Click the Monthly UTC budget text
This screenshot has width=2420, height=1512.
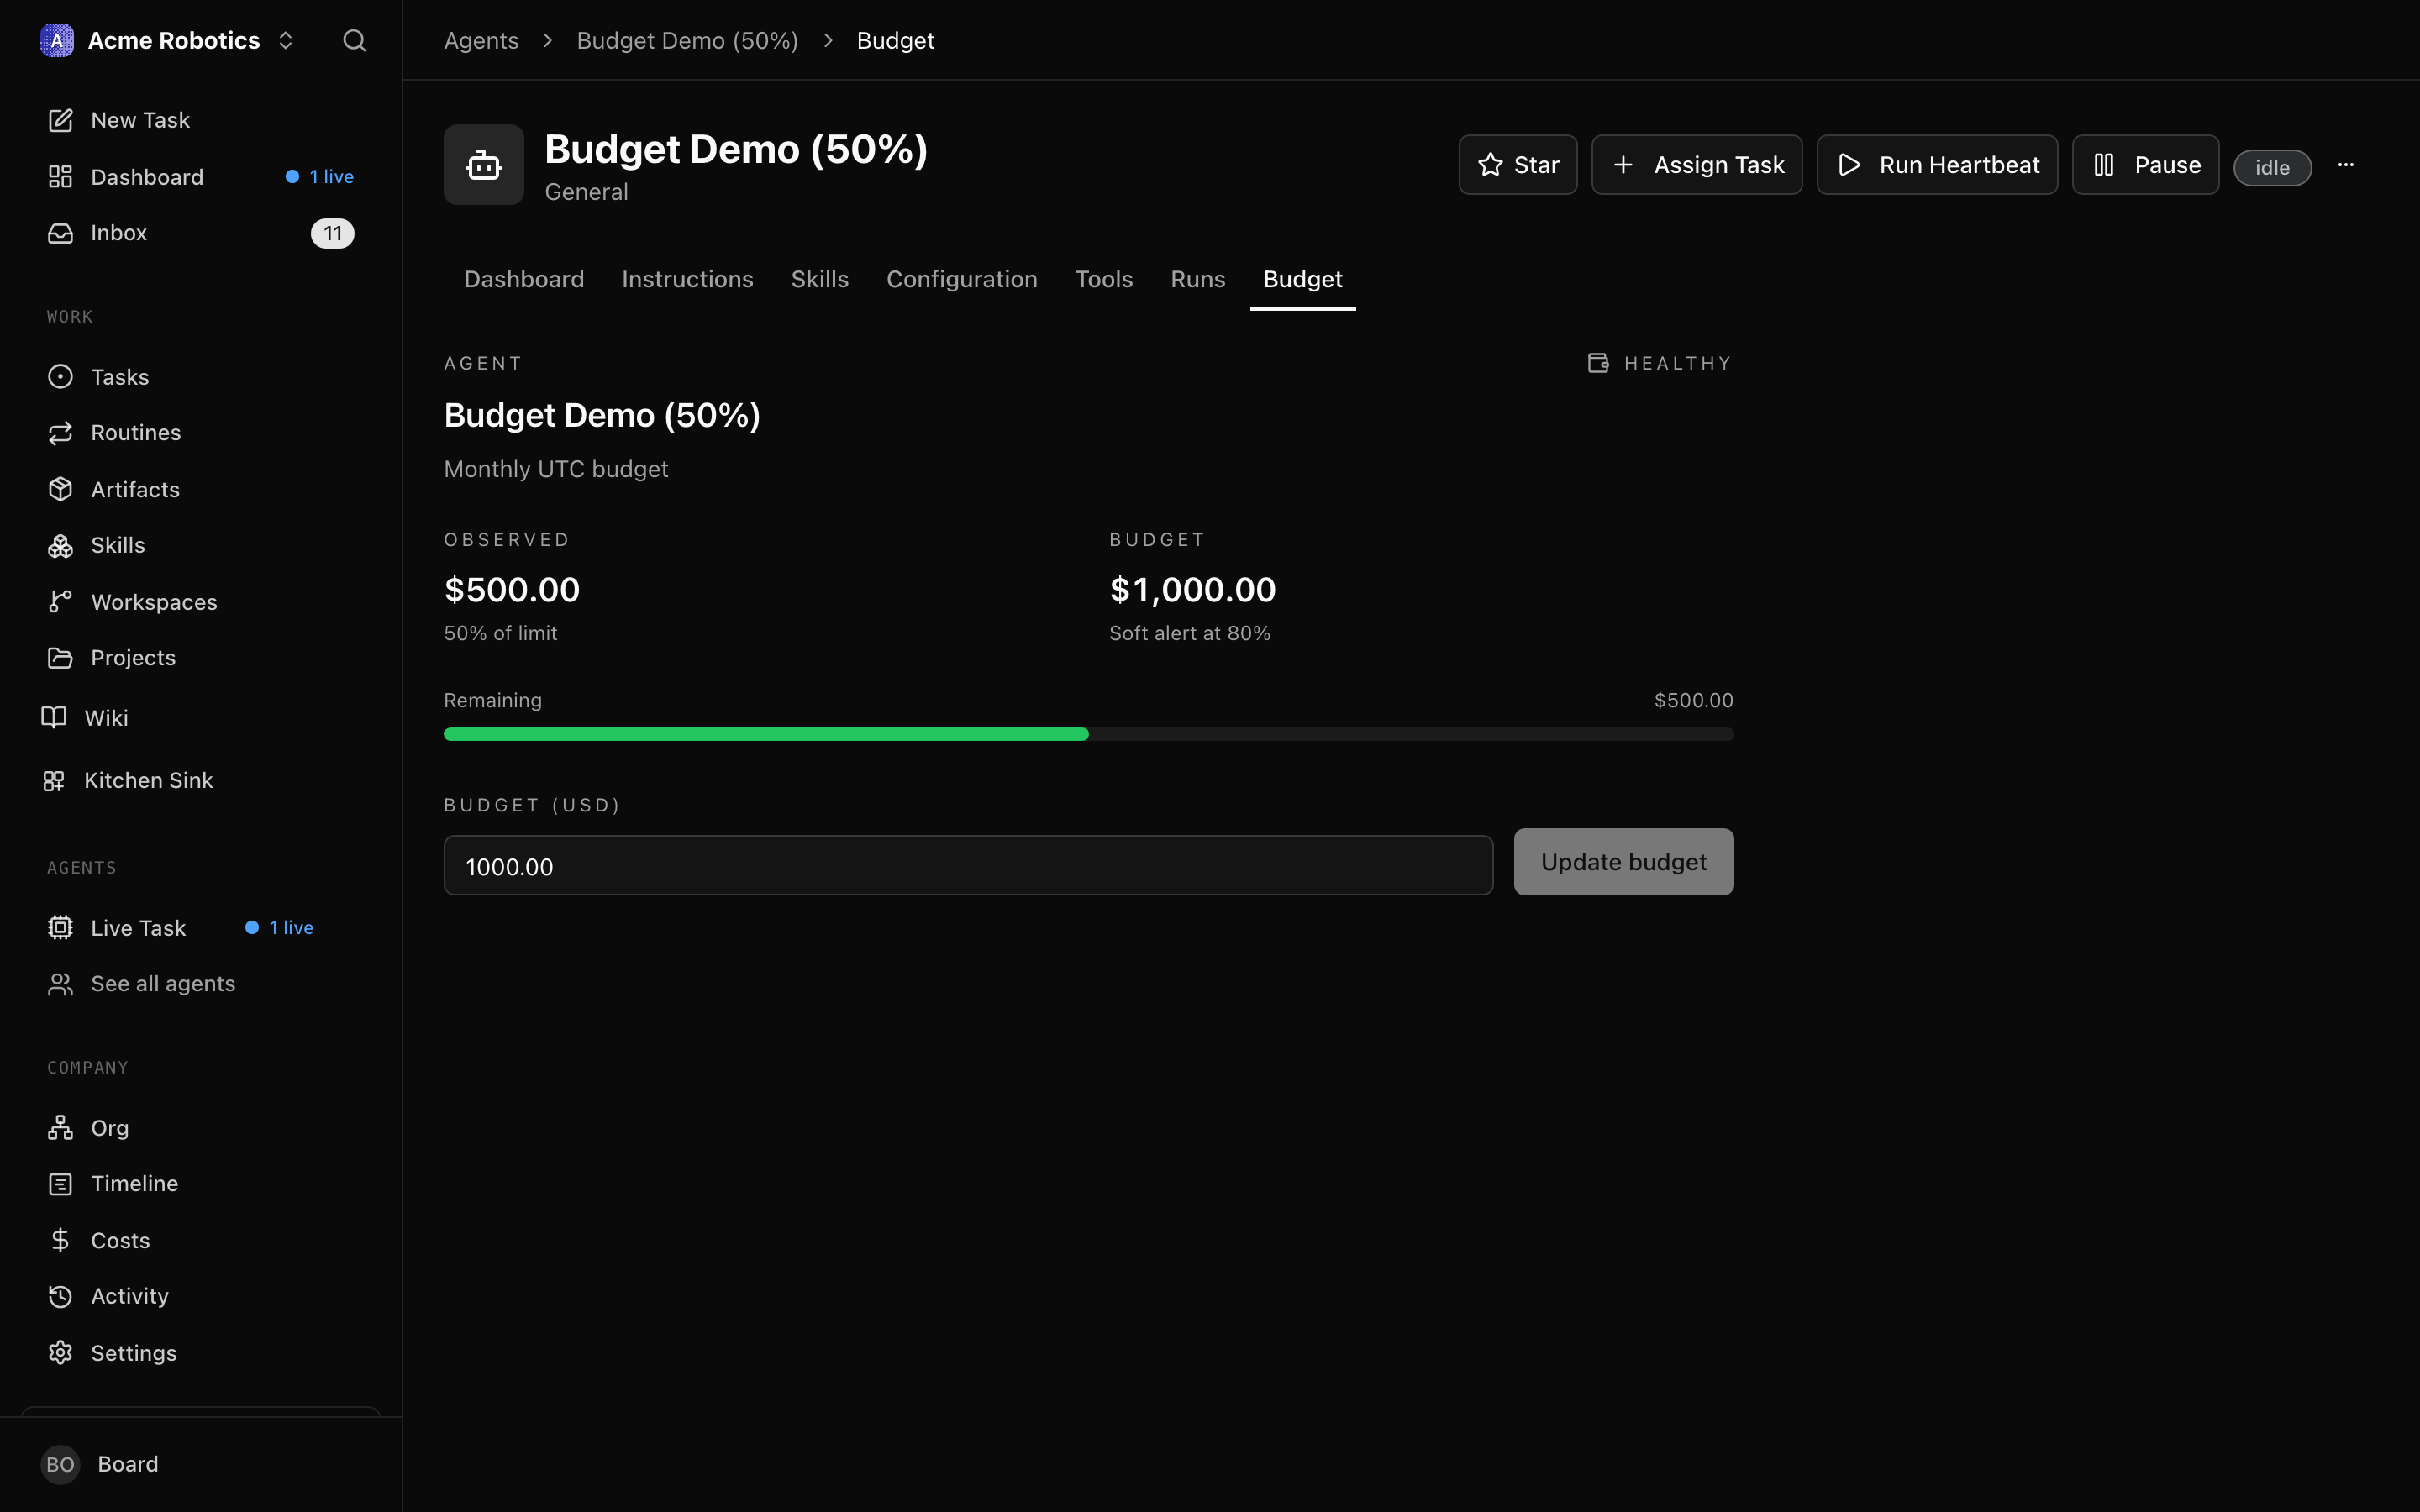coord(556,469)
